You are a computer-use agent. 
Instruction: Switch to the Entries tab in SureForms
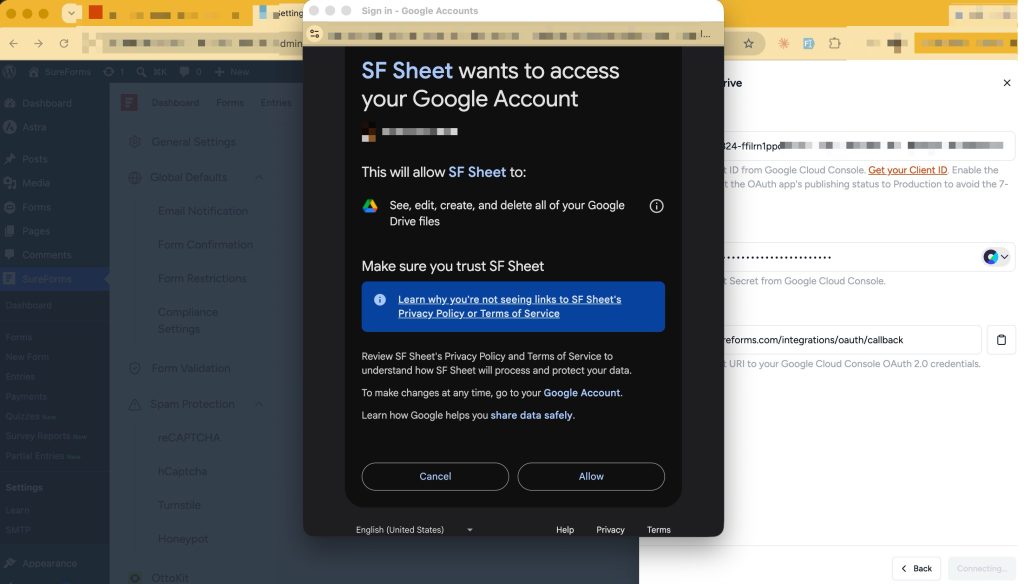point(276,103)
